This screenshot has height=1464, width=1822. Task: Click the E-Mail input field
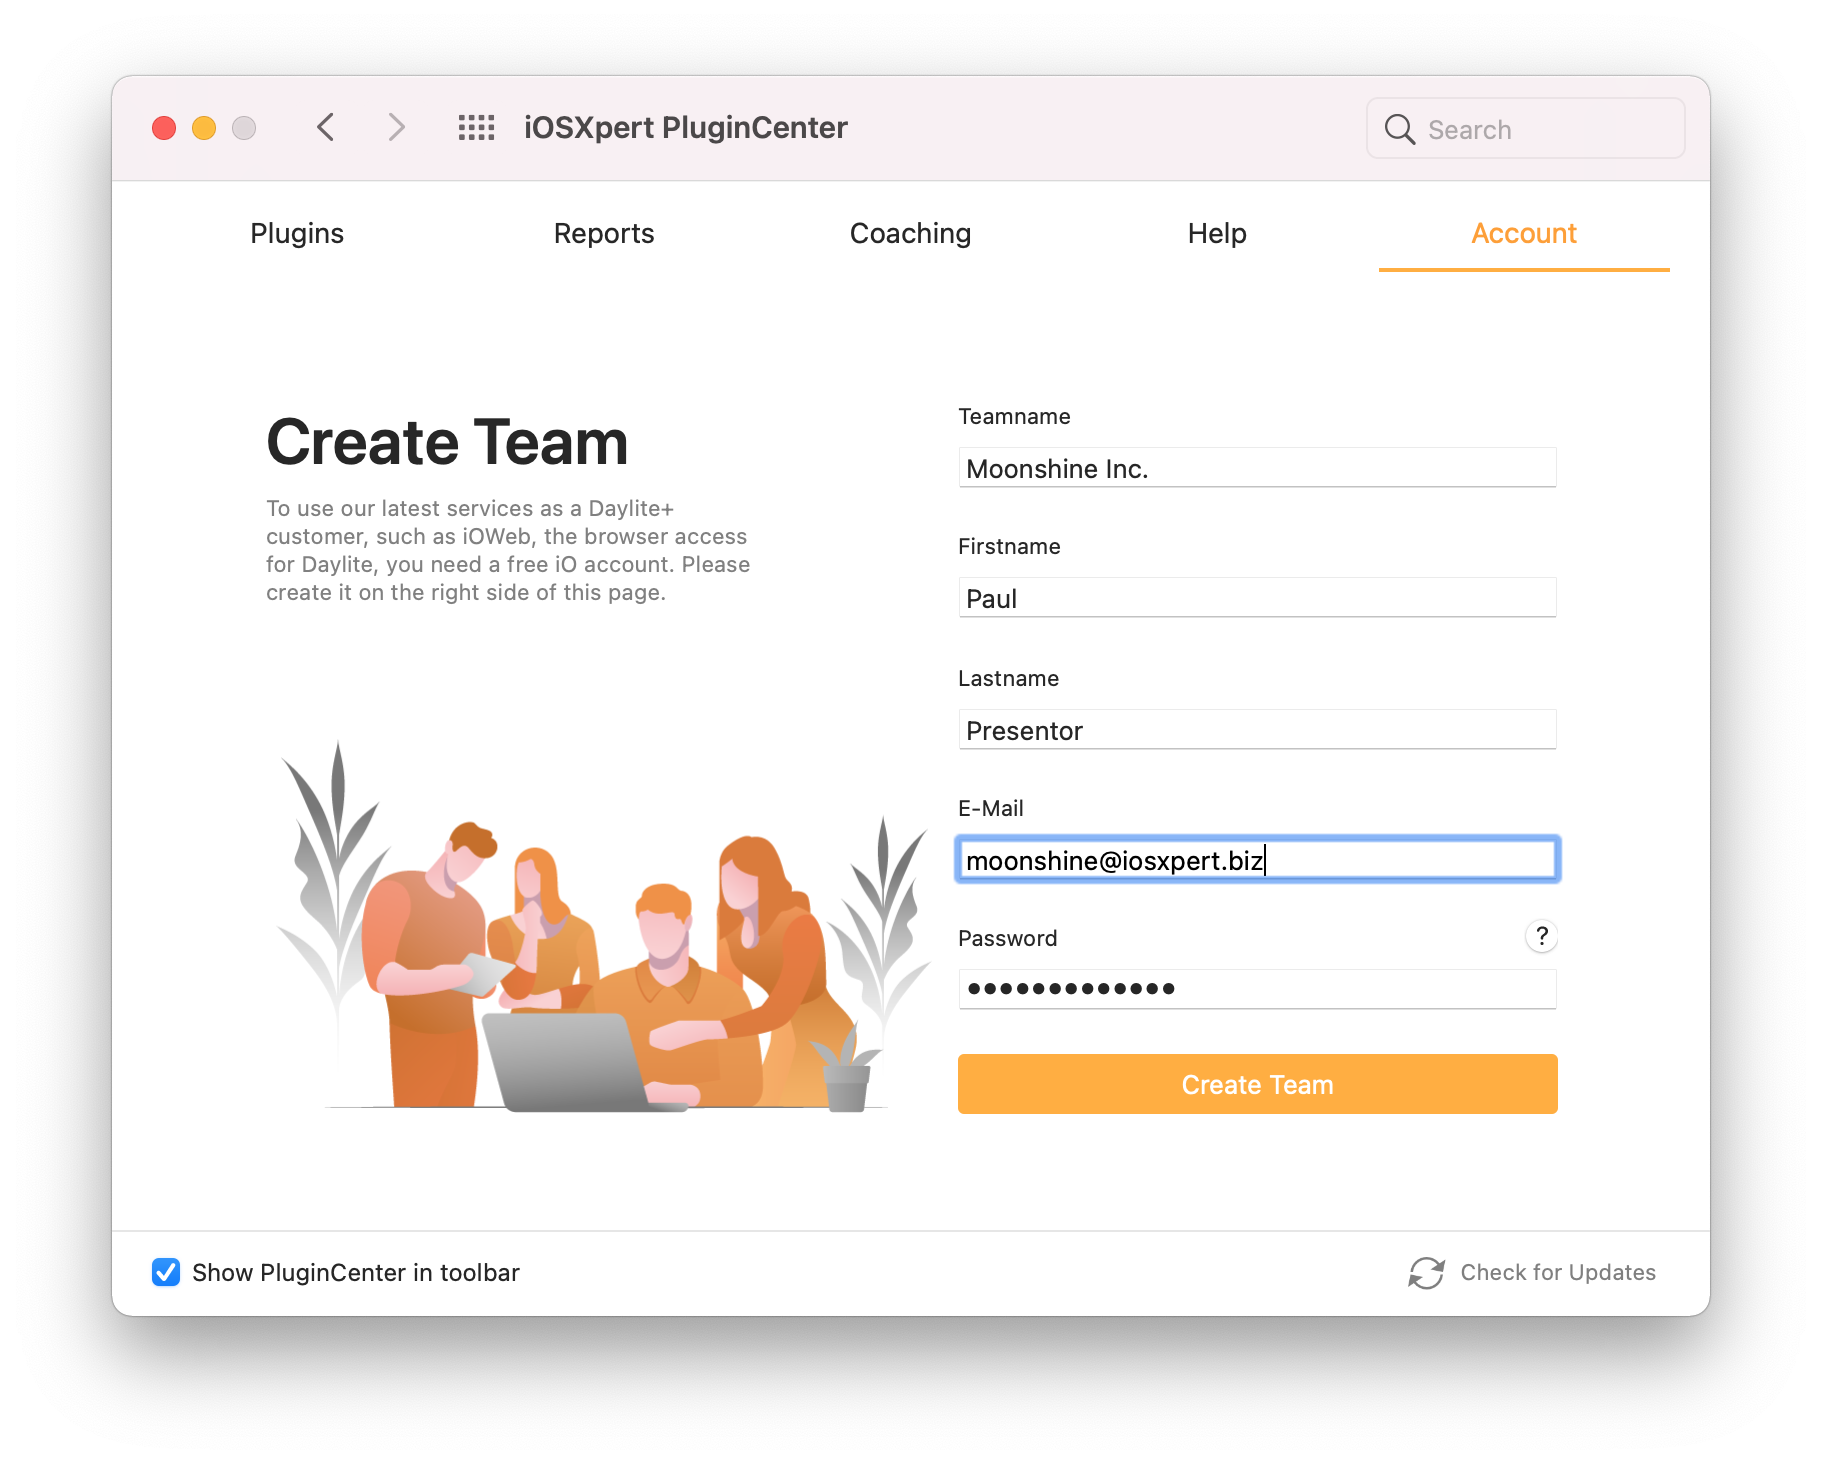click(x=1257, y=860)
